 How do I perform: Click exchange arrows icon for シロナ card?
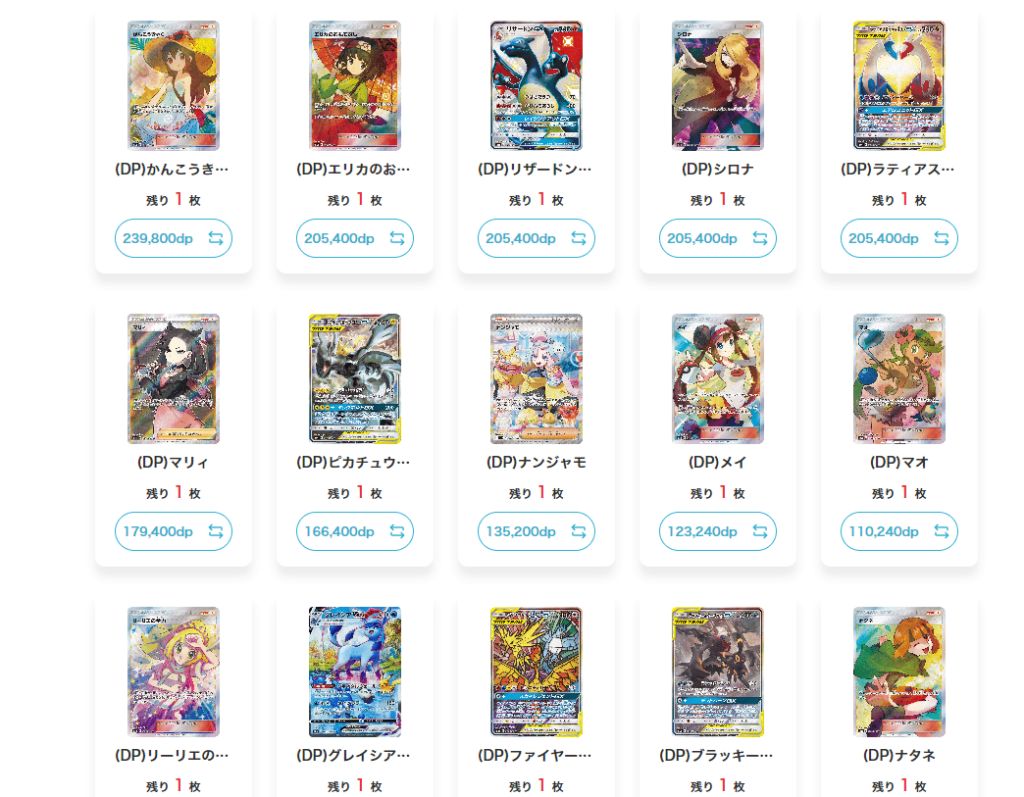point(760,238)
